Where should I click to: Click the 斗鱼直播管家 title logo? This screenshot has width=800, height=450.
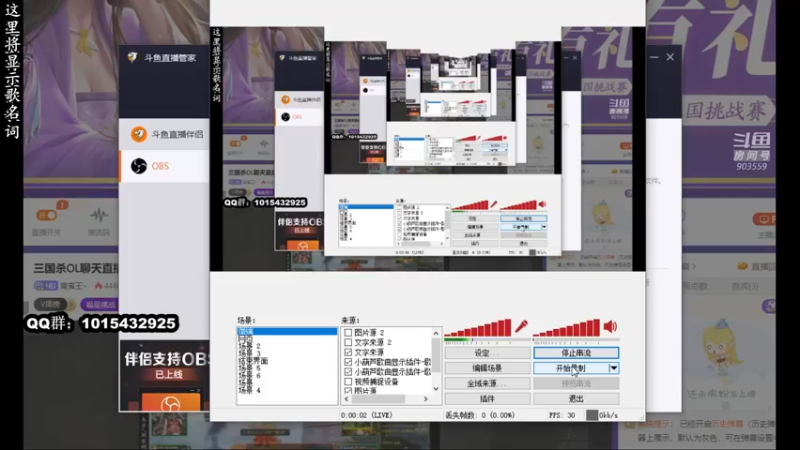point(133,58)
